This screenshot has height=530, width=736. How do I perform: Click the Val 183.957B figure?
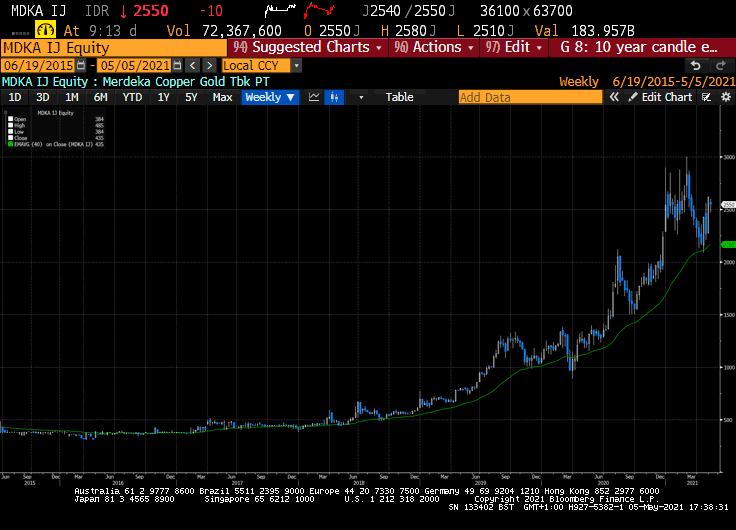coord(584,31)
